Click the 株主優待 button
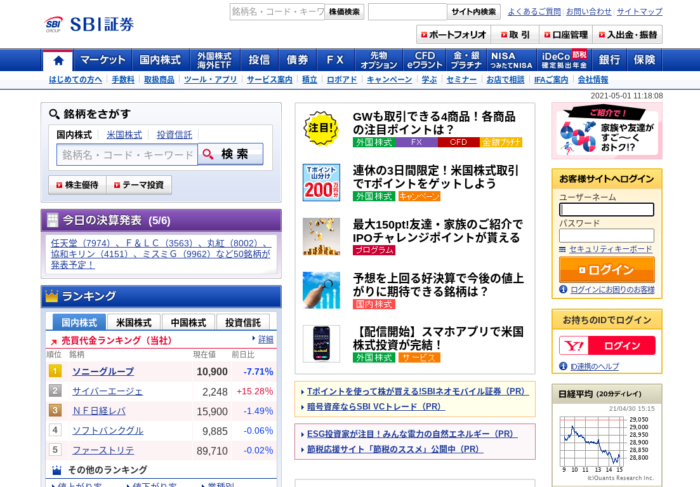The height and width of the screenshot is (487, 700). pos(77,185)
